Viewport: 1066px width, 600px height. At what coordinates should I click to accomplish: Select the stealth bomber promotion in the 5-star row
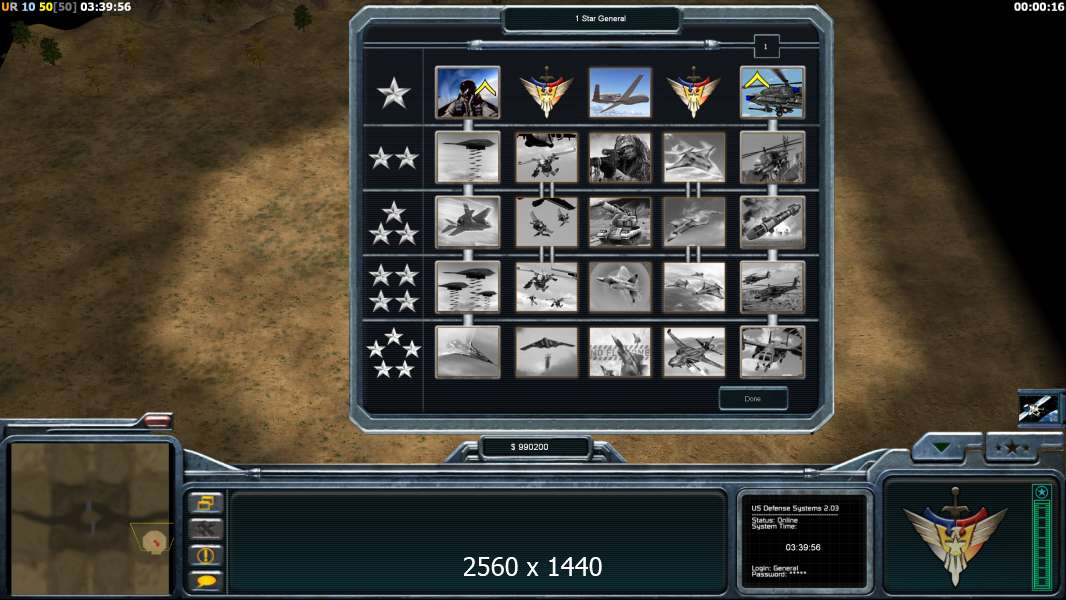546,352
